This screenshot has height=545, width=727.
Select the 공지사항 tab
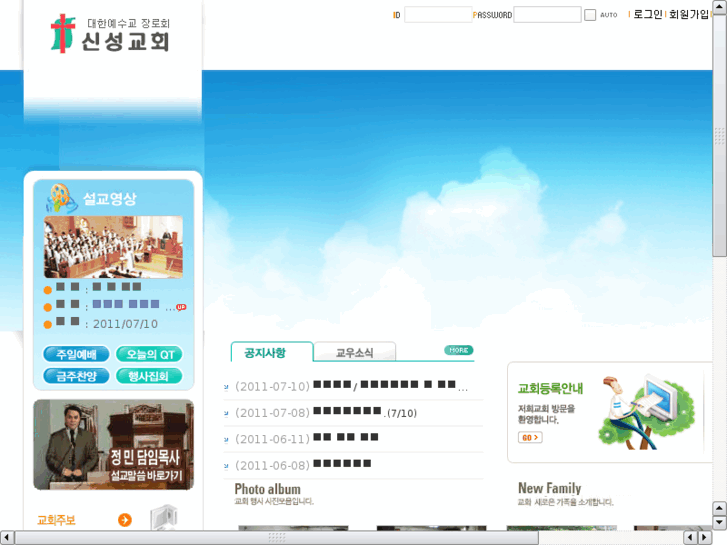click(x=272, y=352)
